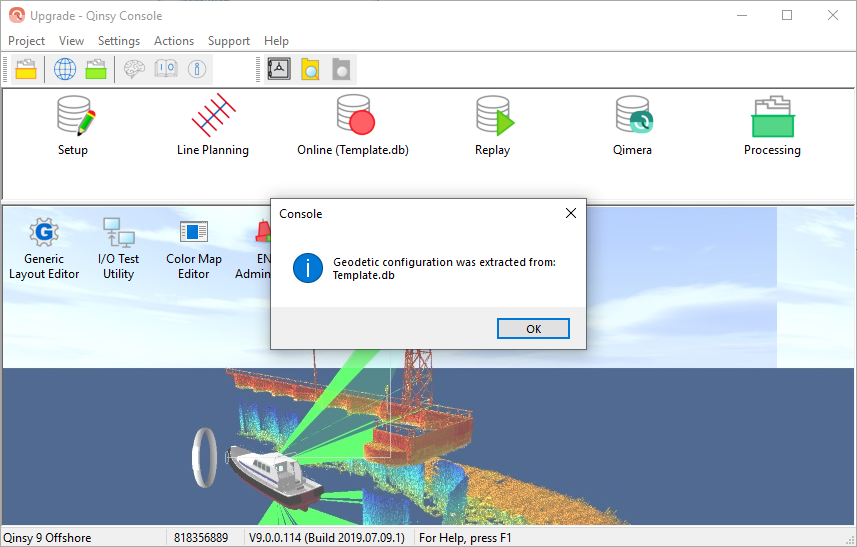Click the vault safe toolbar icon
This screenshot has width=857, height=547.
pyautogui.click(x=279, y=69)
